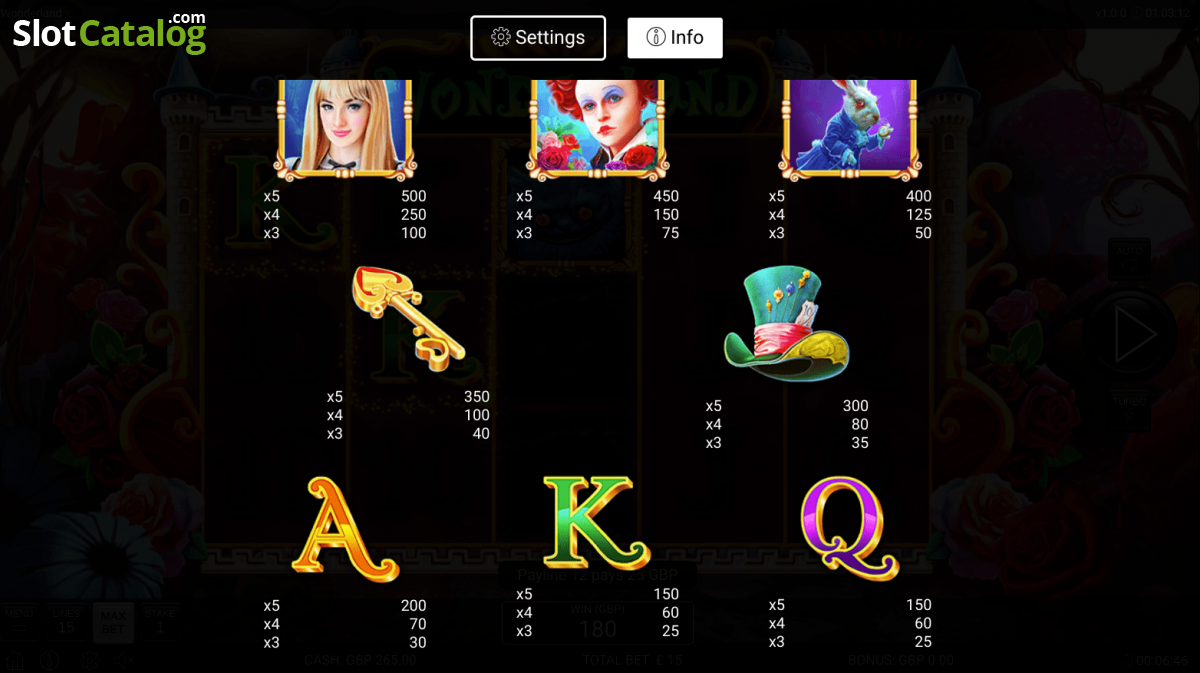Click the SlotCatalog.com logo
1200x673 pixels.
click(x=109, y=32)
